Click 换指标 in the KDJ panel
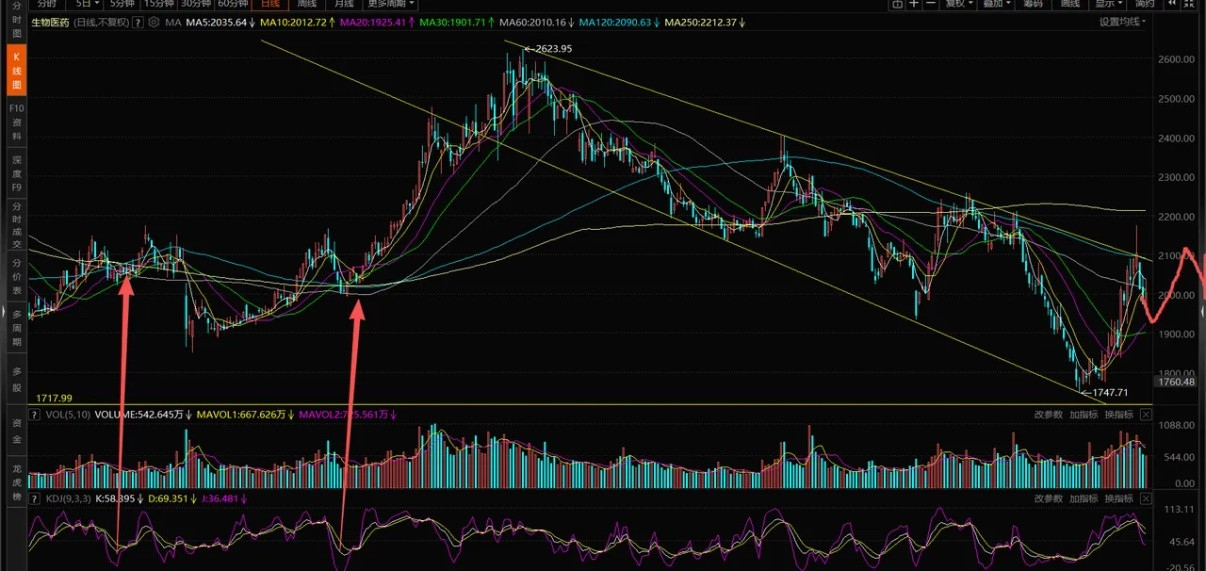This screenshot has height=571, width=1206. point(1119,497)
